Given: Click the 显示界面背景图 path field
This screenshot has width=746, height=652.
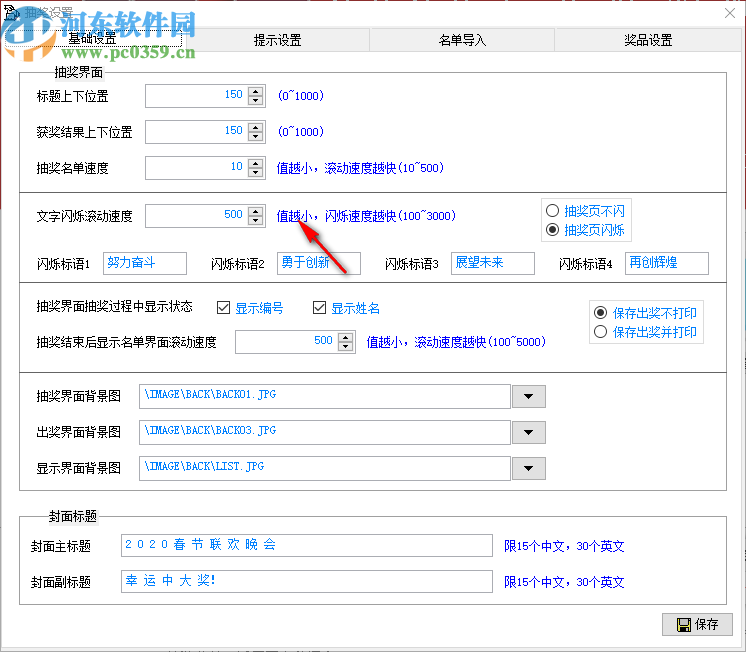Looking at the screenshot, I should [325, 468].
